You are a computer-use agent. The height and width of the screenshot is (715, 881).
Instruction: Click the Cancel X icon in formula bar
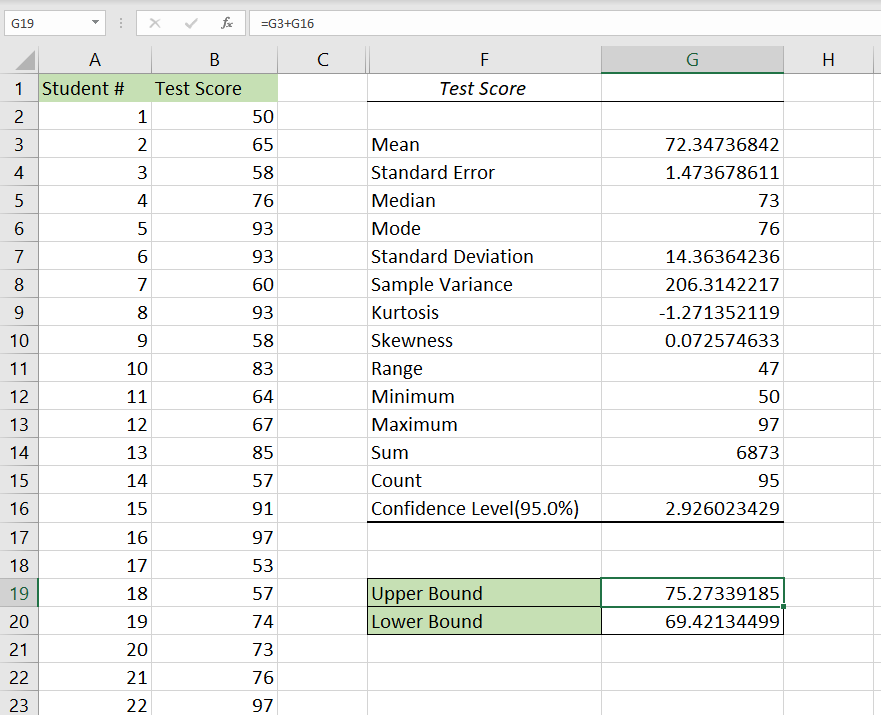(155, 23)
